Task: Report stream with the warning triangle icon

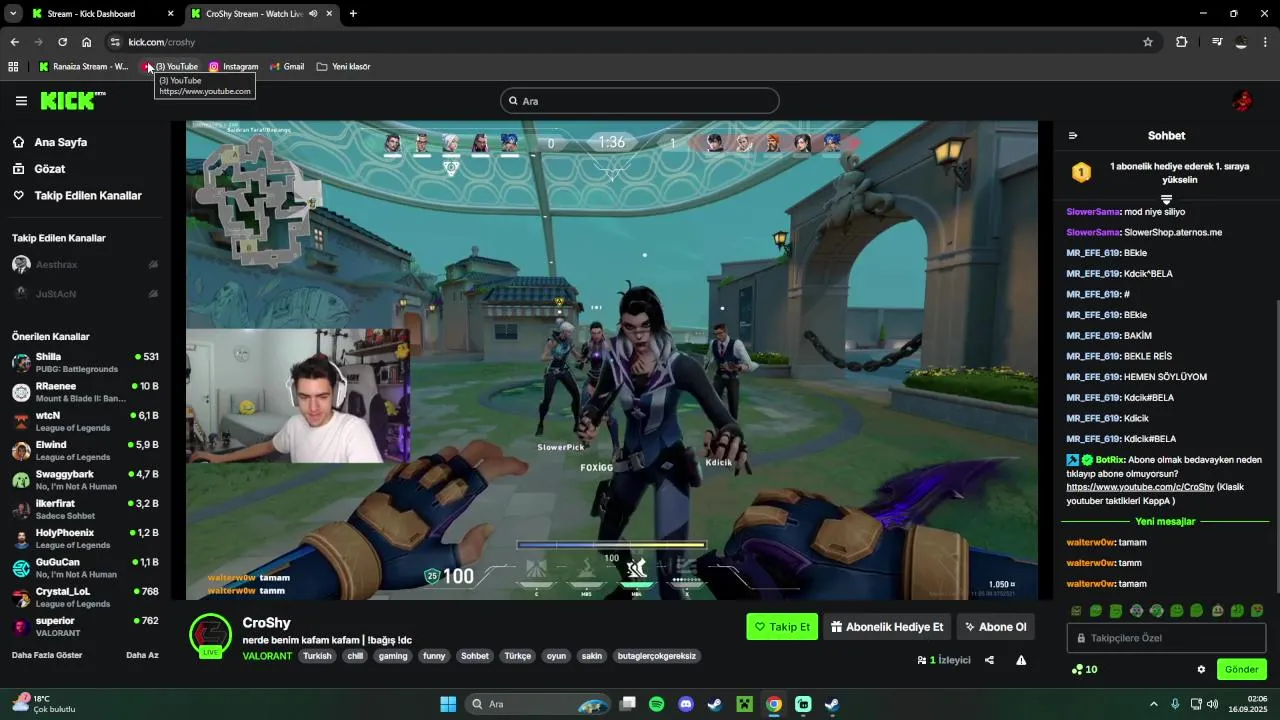Action: (1021, 660)
